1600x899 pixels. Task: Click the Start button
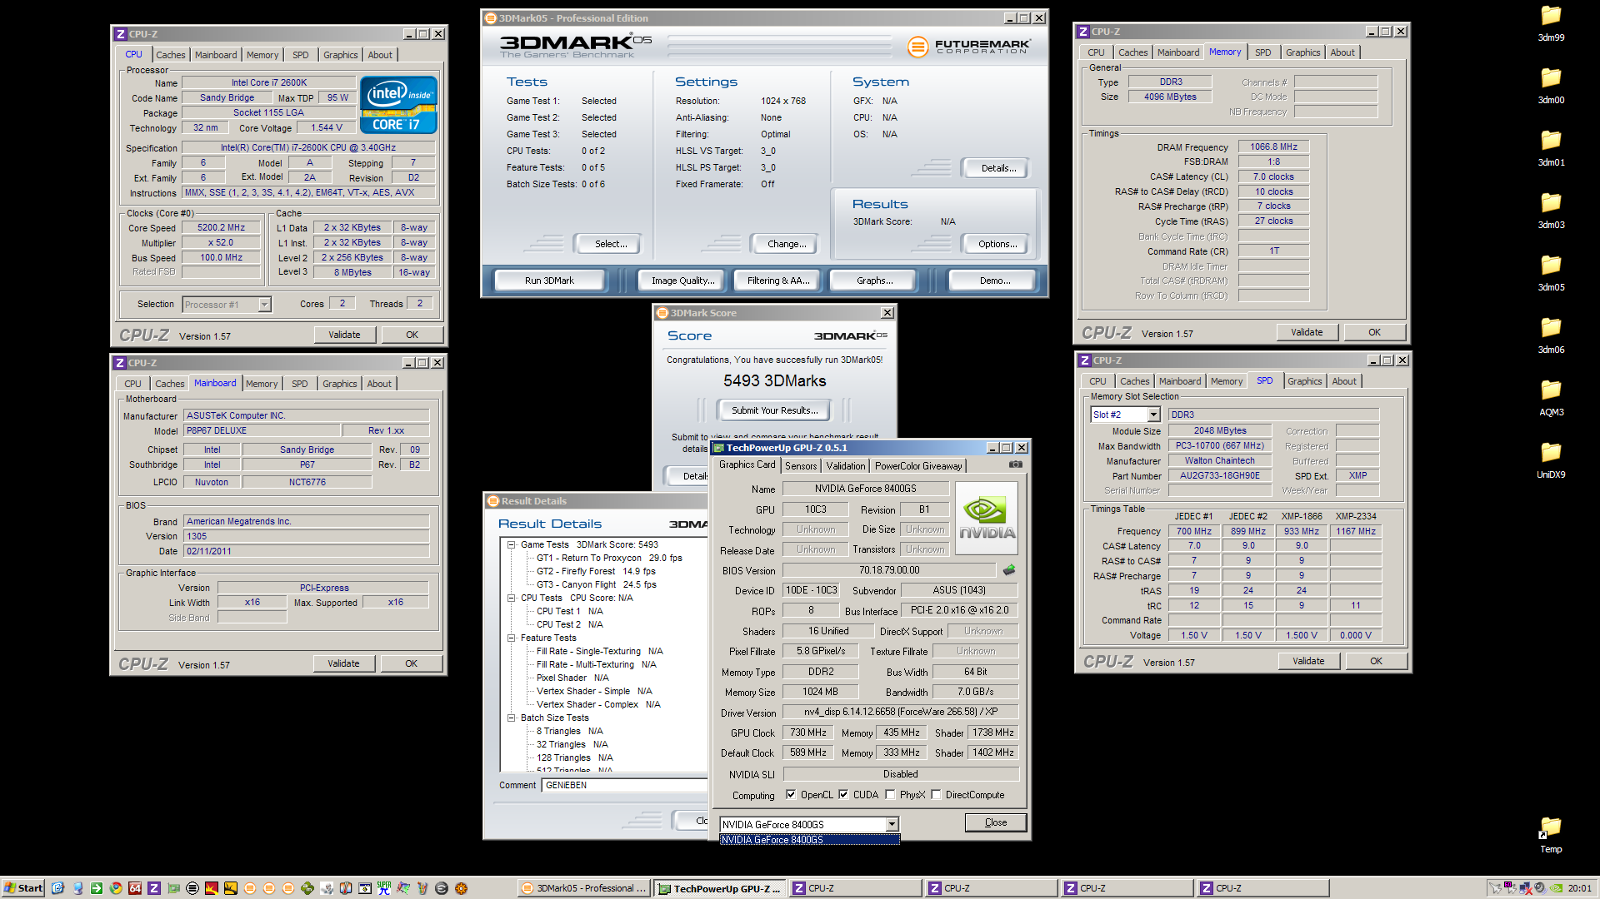coord(23,888)
